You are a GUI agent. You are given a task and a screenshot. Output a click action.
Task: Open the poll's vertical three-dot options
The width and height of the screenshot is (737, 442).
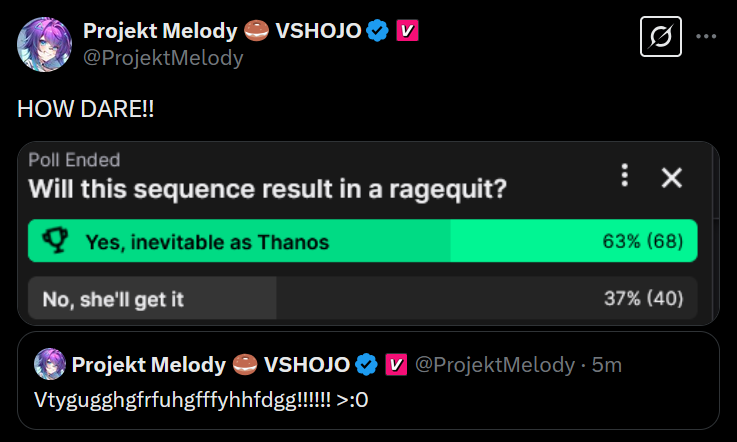point(625,177)
